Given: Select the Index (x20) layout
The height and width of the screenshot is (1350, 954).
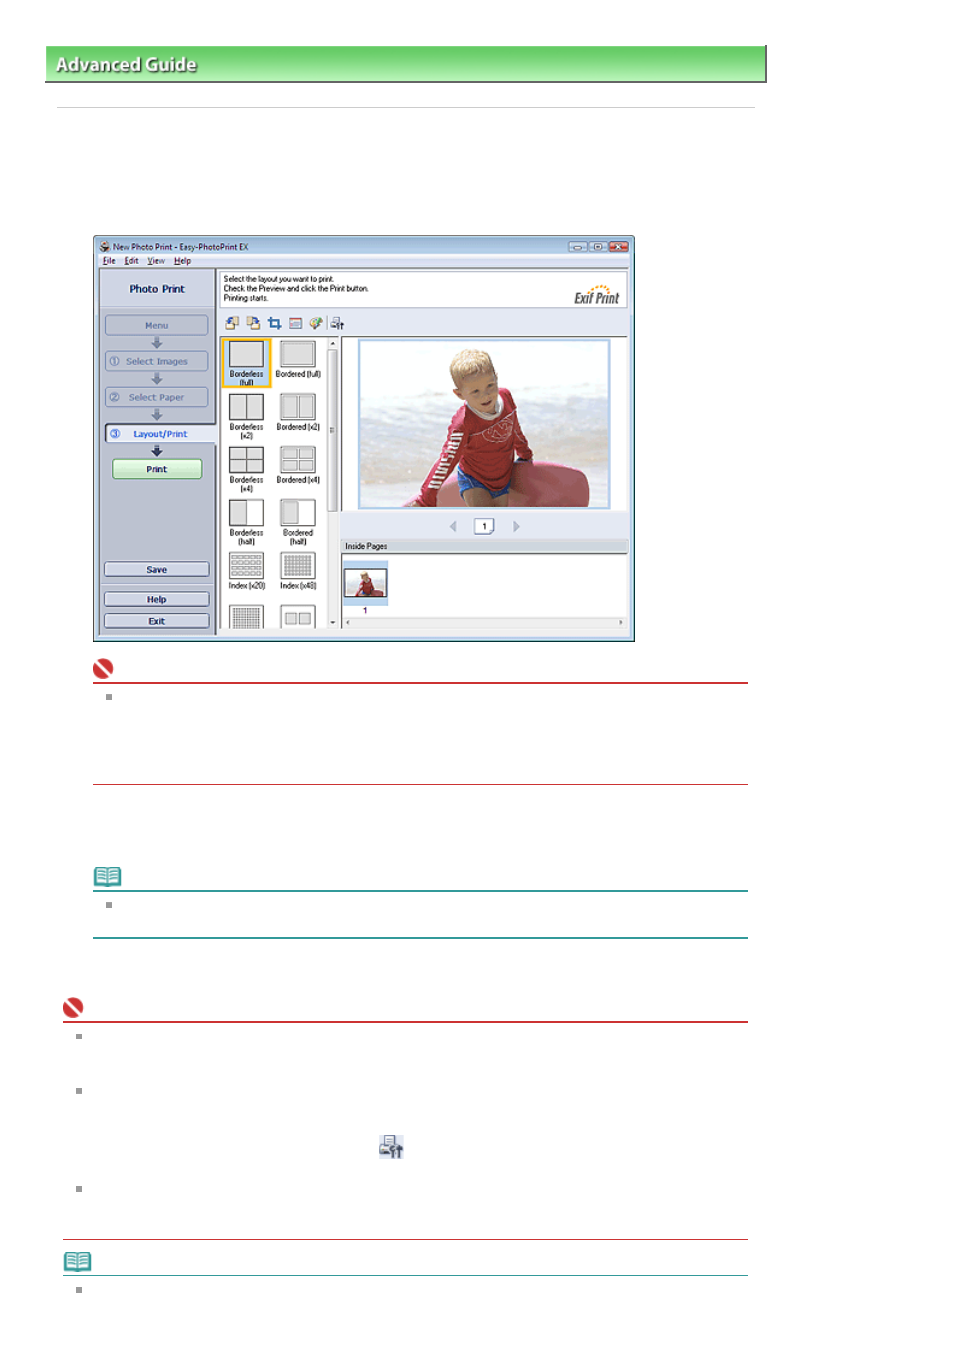Looking at the screenshot, I should (246, 571).
